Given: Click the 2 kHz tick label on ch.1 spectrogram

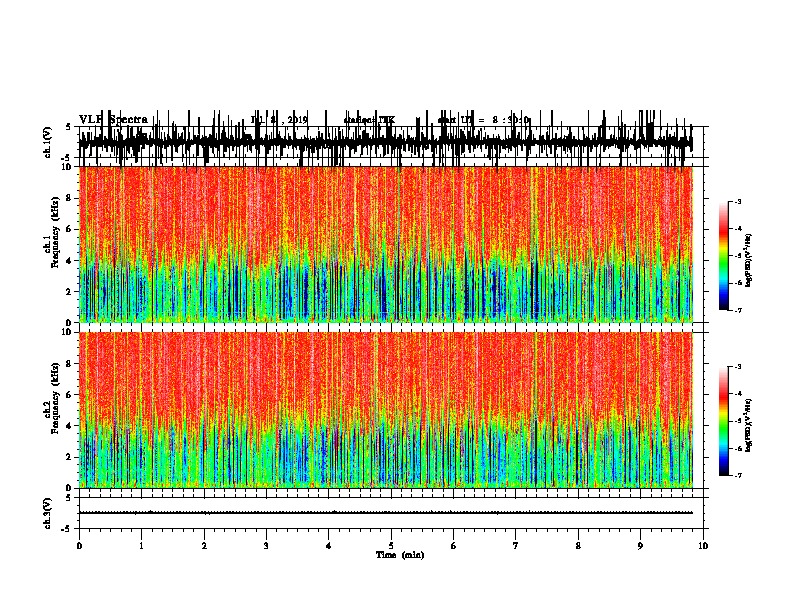Looking at the screenshot, I should [69, 292].
